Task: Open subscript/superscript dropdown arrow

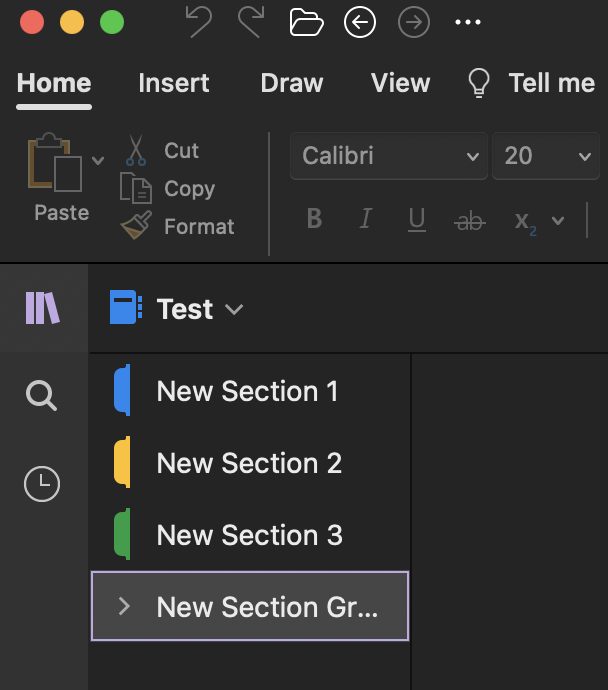Action: pyautogui.click(x=558, y=220)
